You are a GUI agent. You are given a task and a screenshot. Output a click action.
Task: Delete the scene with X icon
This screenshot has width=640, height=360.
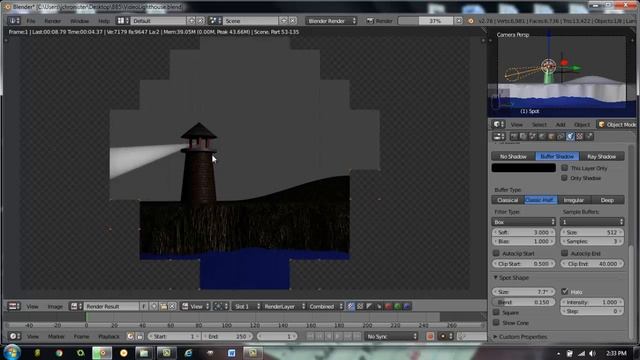pos(293,20)
